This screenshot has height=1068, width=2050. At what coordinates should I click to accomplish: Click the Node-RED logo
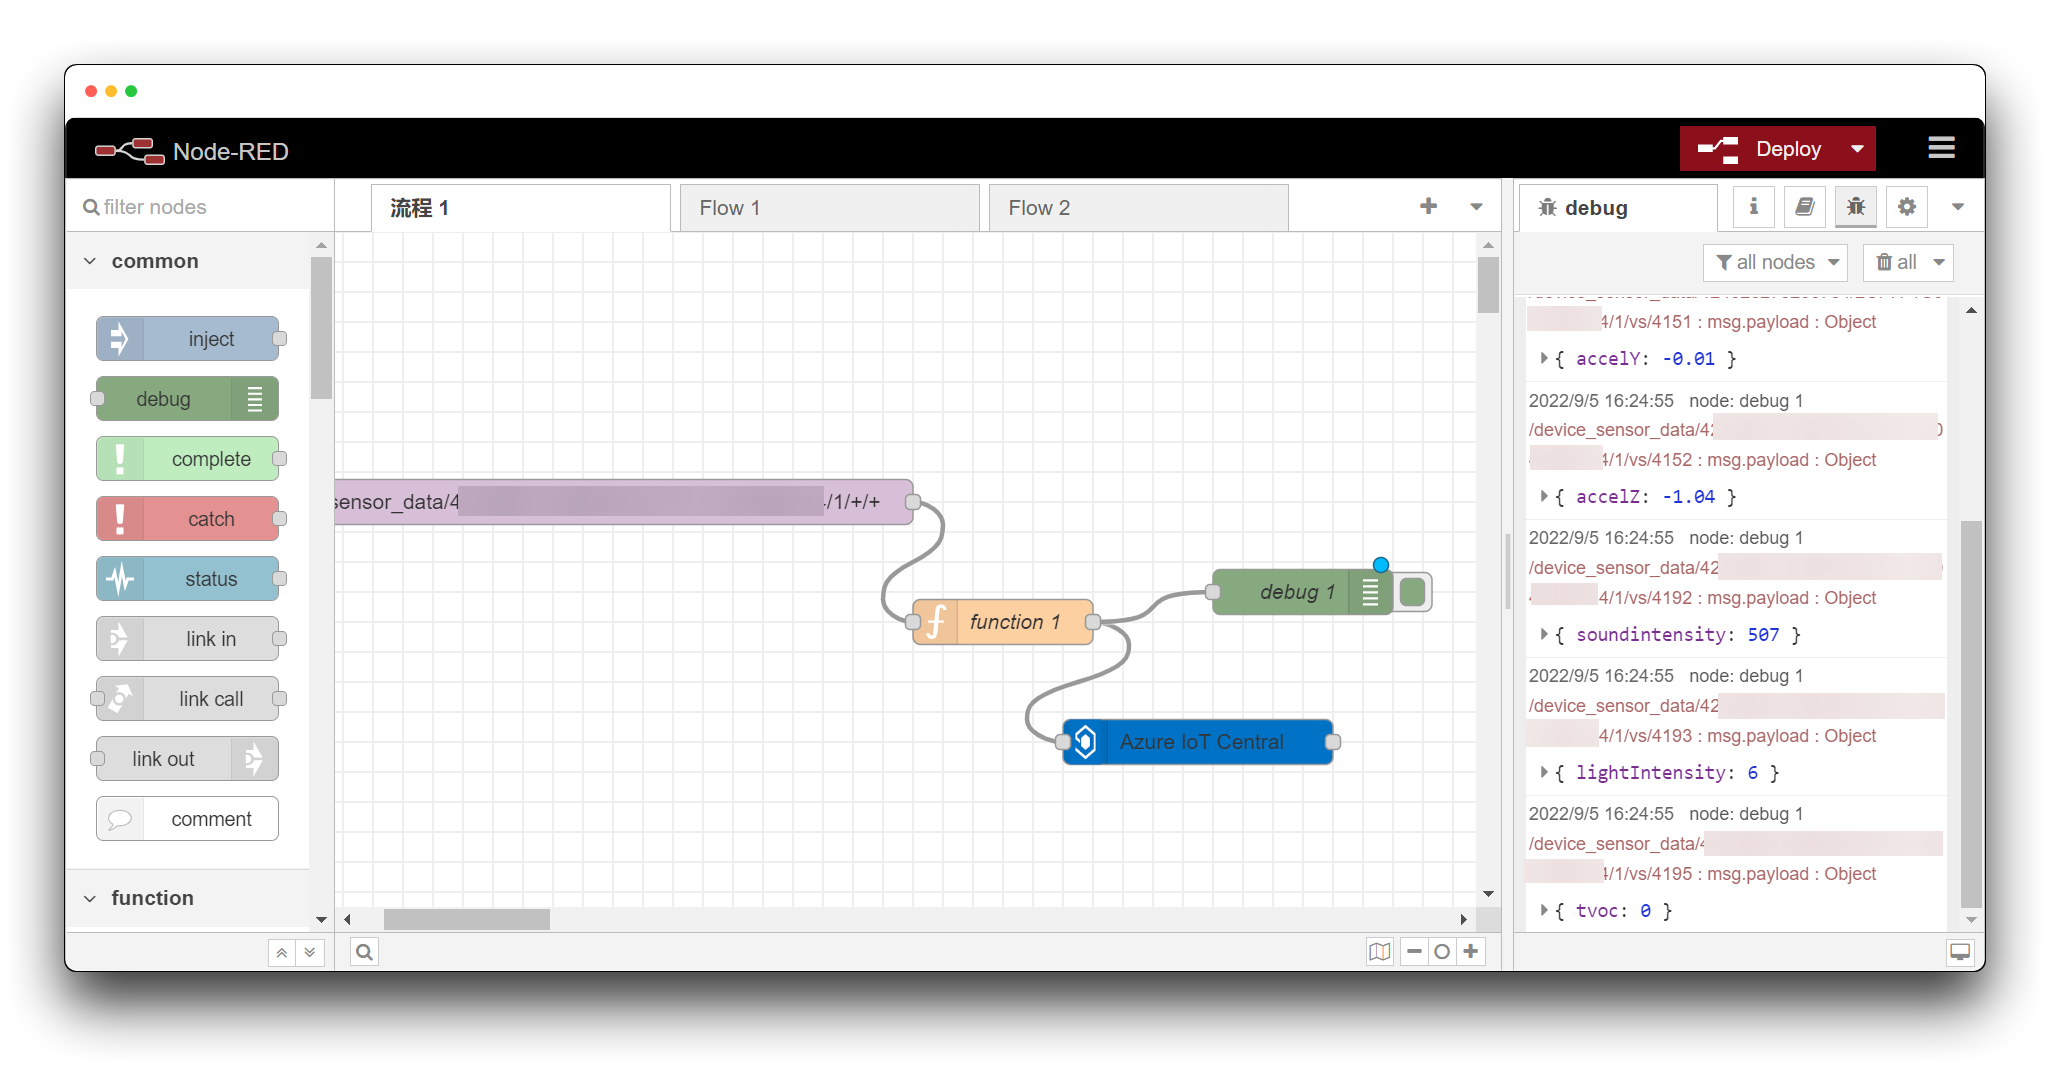[x=191, y=151]
